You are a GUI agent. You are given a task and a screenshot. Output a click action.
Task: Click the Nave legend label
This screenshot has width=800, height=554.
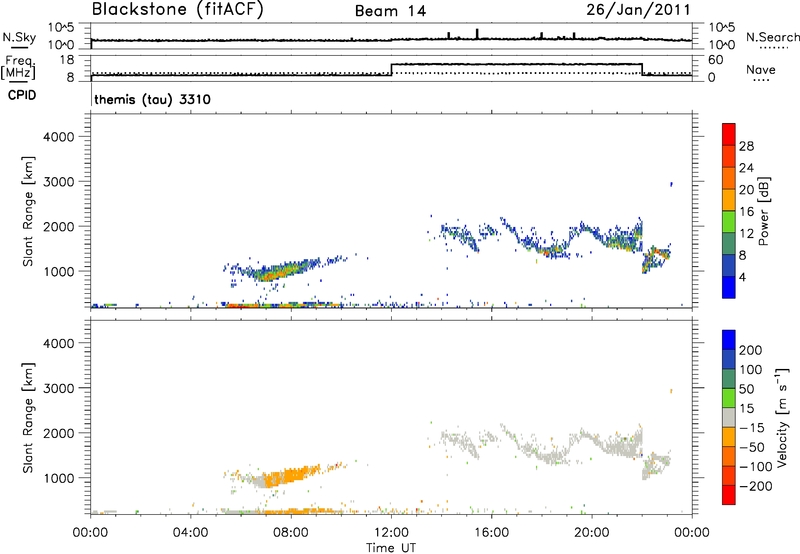point(761,69)
